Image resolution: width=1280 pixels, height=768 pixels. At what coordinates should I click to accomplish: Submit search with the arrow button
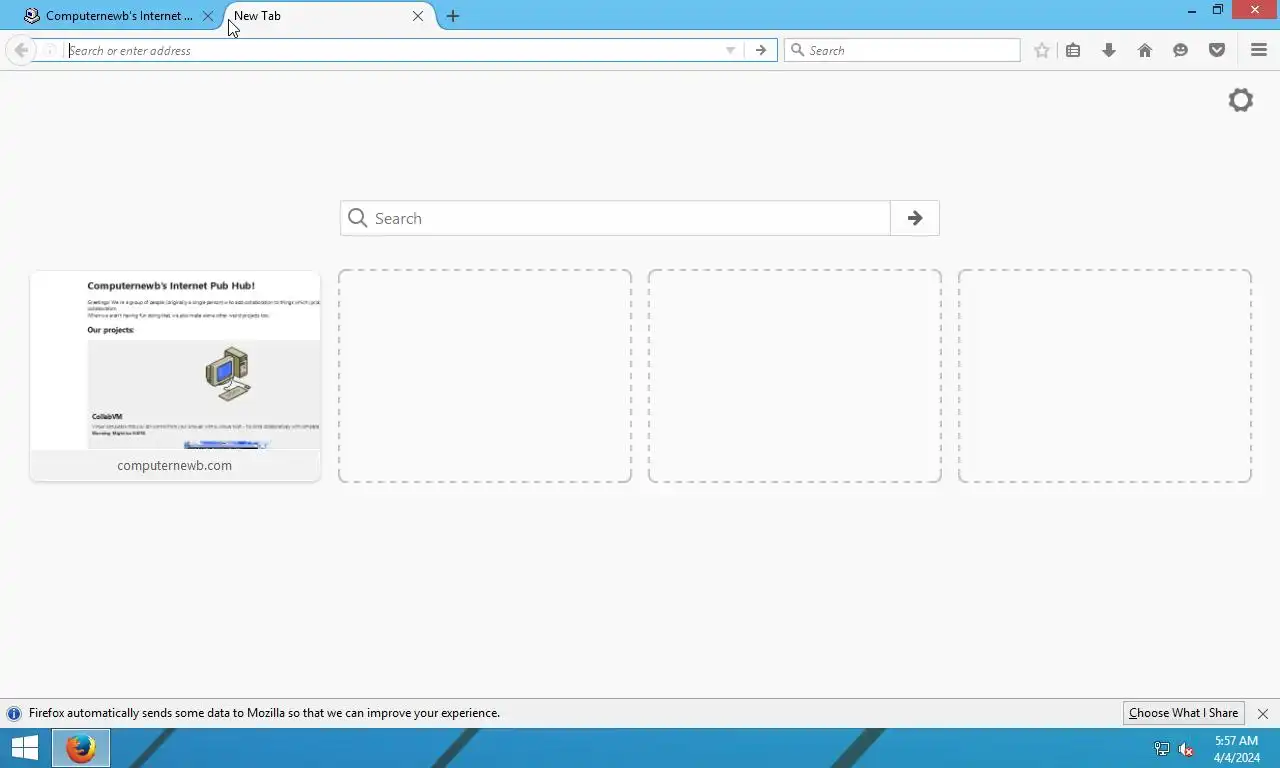coord(915,218)
